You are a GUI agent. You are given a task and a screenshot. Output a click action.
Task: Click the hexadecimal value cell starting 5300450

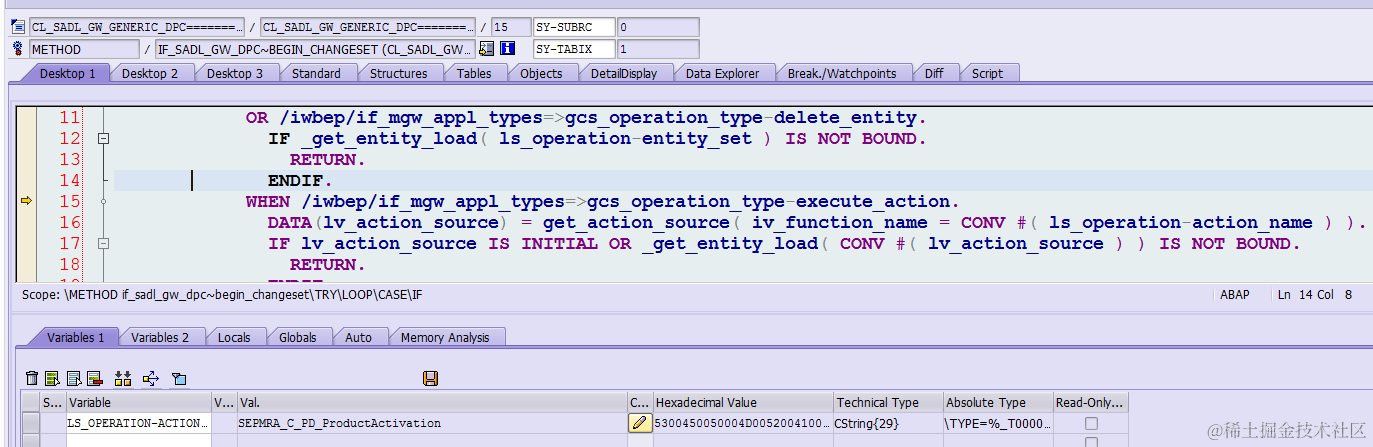pyautogui.click(x=742, y=423)
